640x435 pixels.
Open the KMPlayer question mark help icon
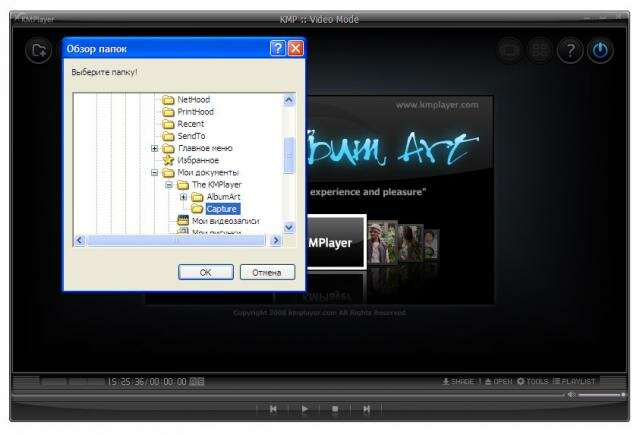pos(570,50)
